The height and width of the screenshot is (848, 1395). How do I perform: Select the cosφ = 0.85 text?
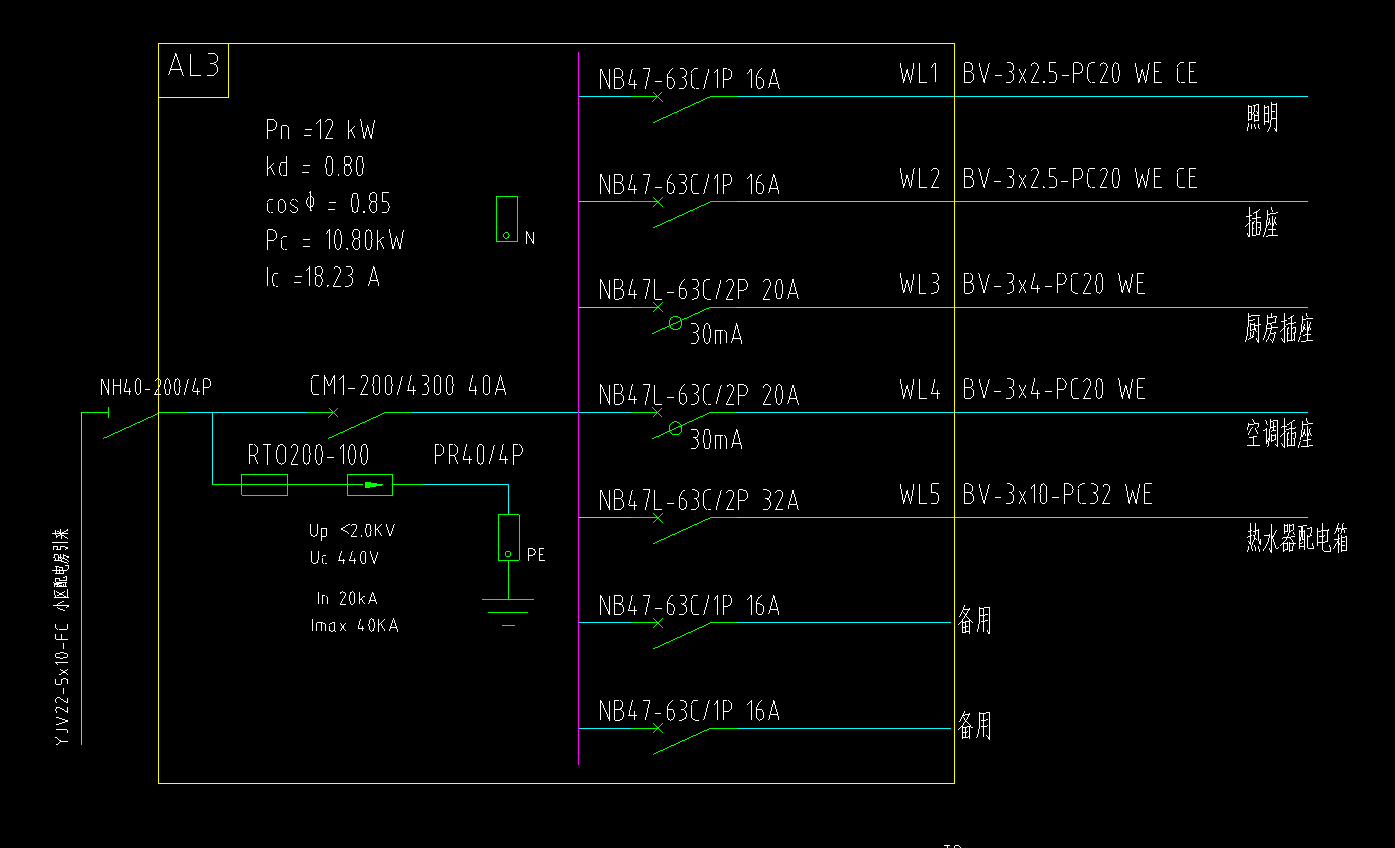click(328, 204)
